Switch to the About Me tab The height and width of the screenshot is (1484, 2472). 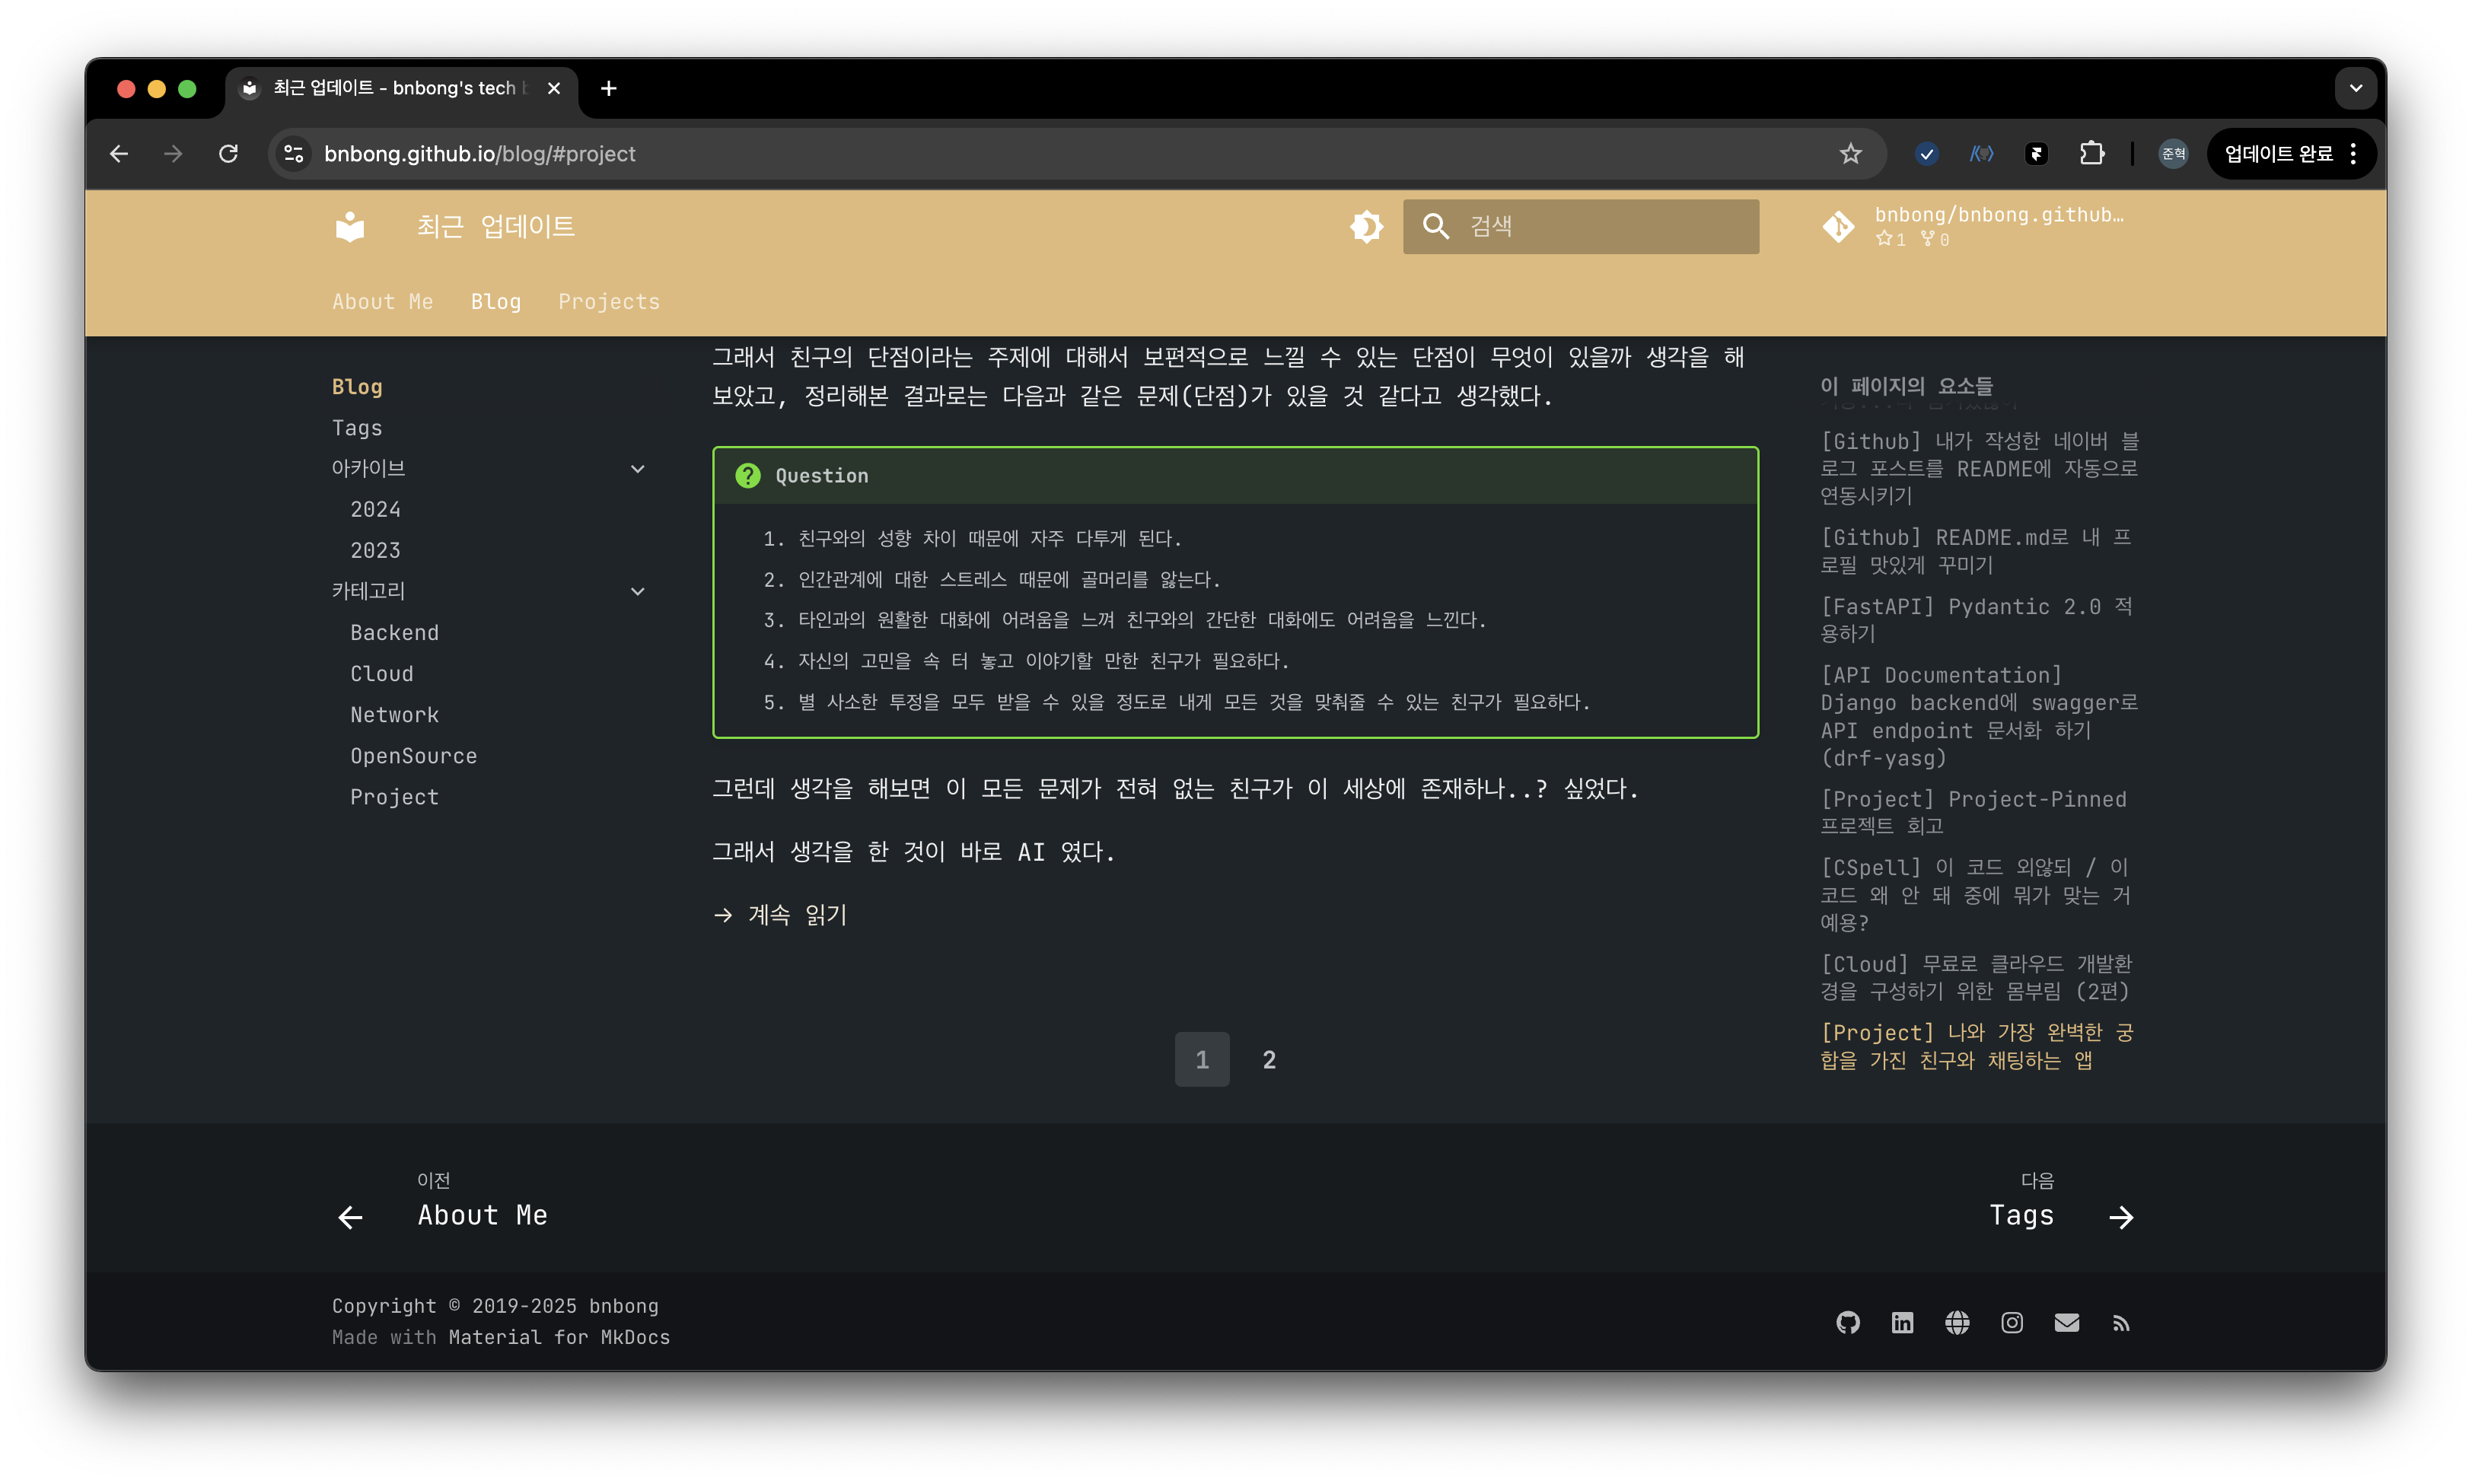click(383, 302)
